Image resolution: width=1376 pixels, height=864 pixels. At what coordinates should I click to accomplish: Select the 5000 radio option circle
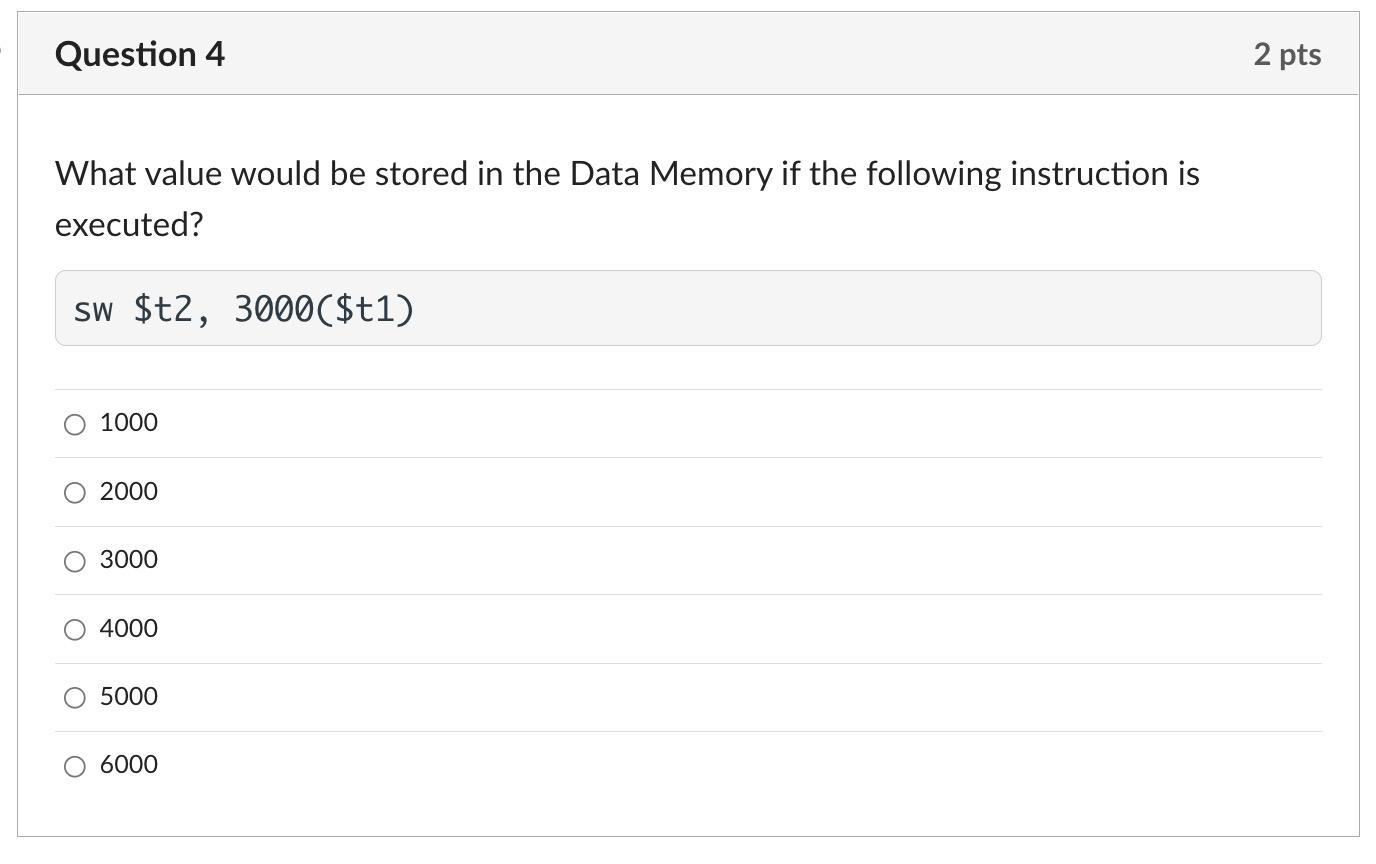point(75,698)
